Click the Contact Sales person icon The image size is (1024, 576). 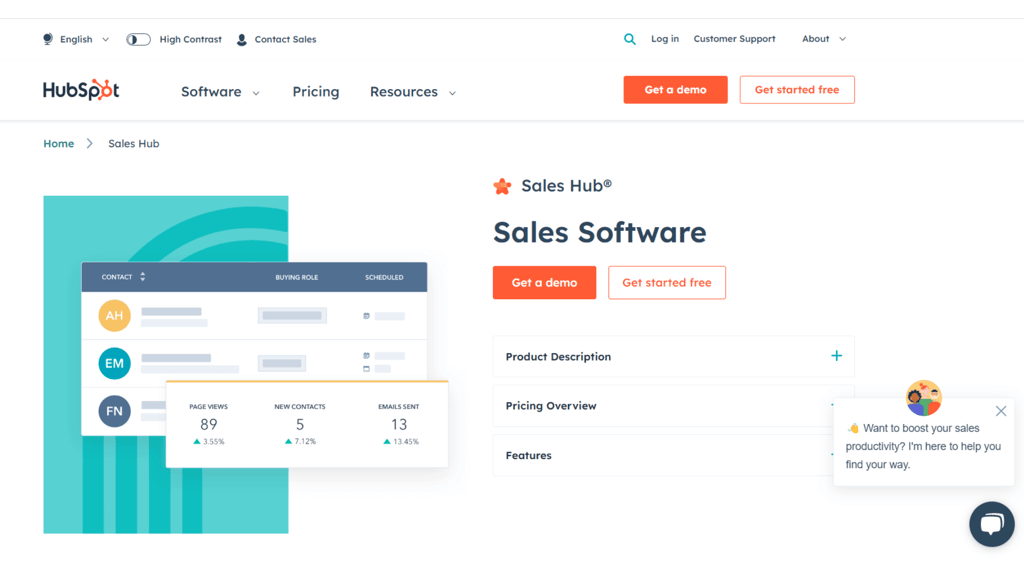(x=242, y=39)
